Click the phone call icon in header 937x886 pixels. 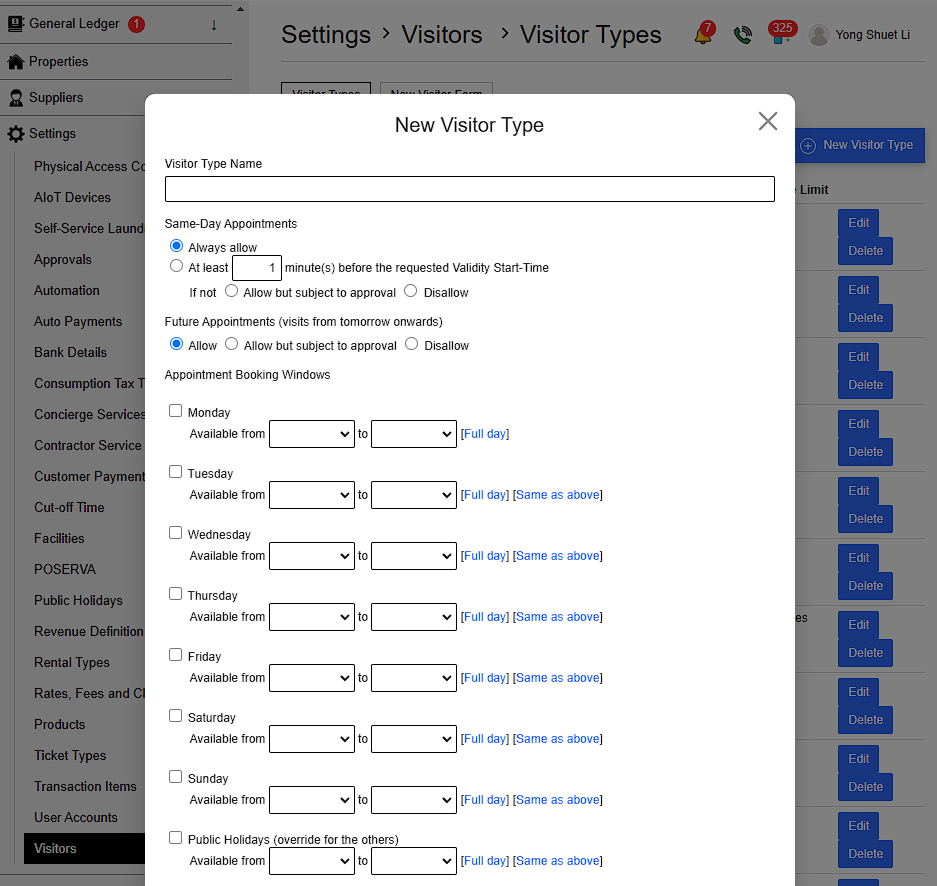point(742,36)
